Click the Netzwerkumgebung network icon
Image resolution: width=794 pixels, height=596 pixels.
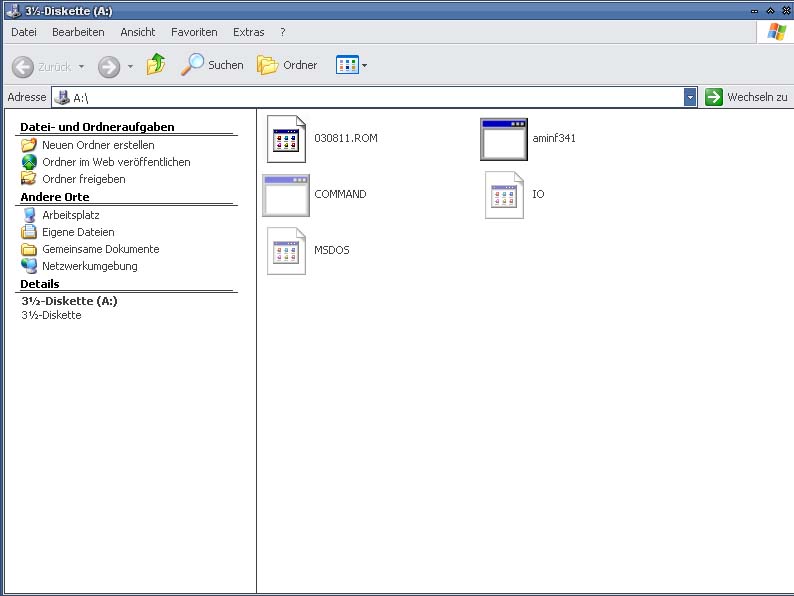pos(29,266)
